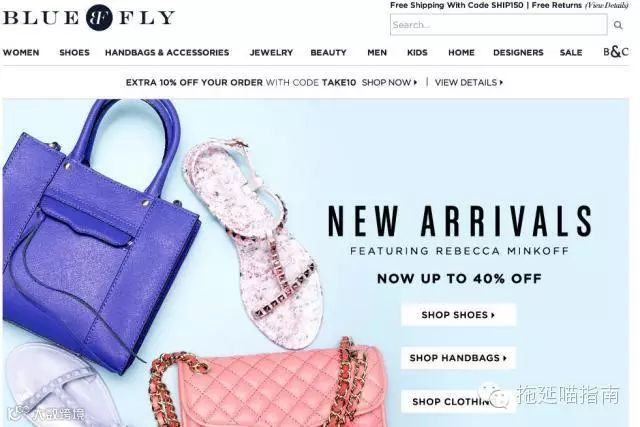Screen dimensions: 640x427
Task: Click the Bluefly BF circle logo
Action: click(x=99, y=18)
